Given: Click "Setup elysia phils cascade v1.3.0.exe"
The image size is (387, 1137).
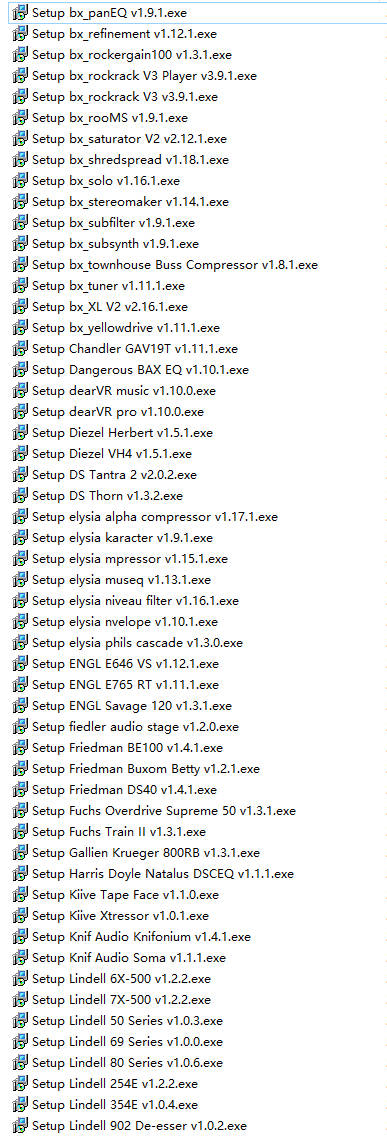Looking at the screenshot, I should point(138,643).
